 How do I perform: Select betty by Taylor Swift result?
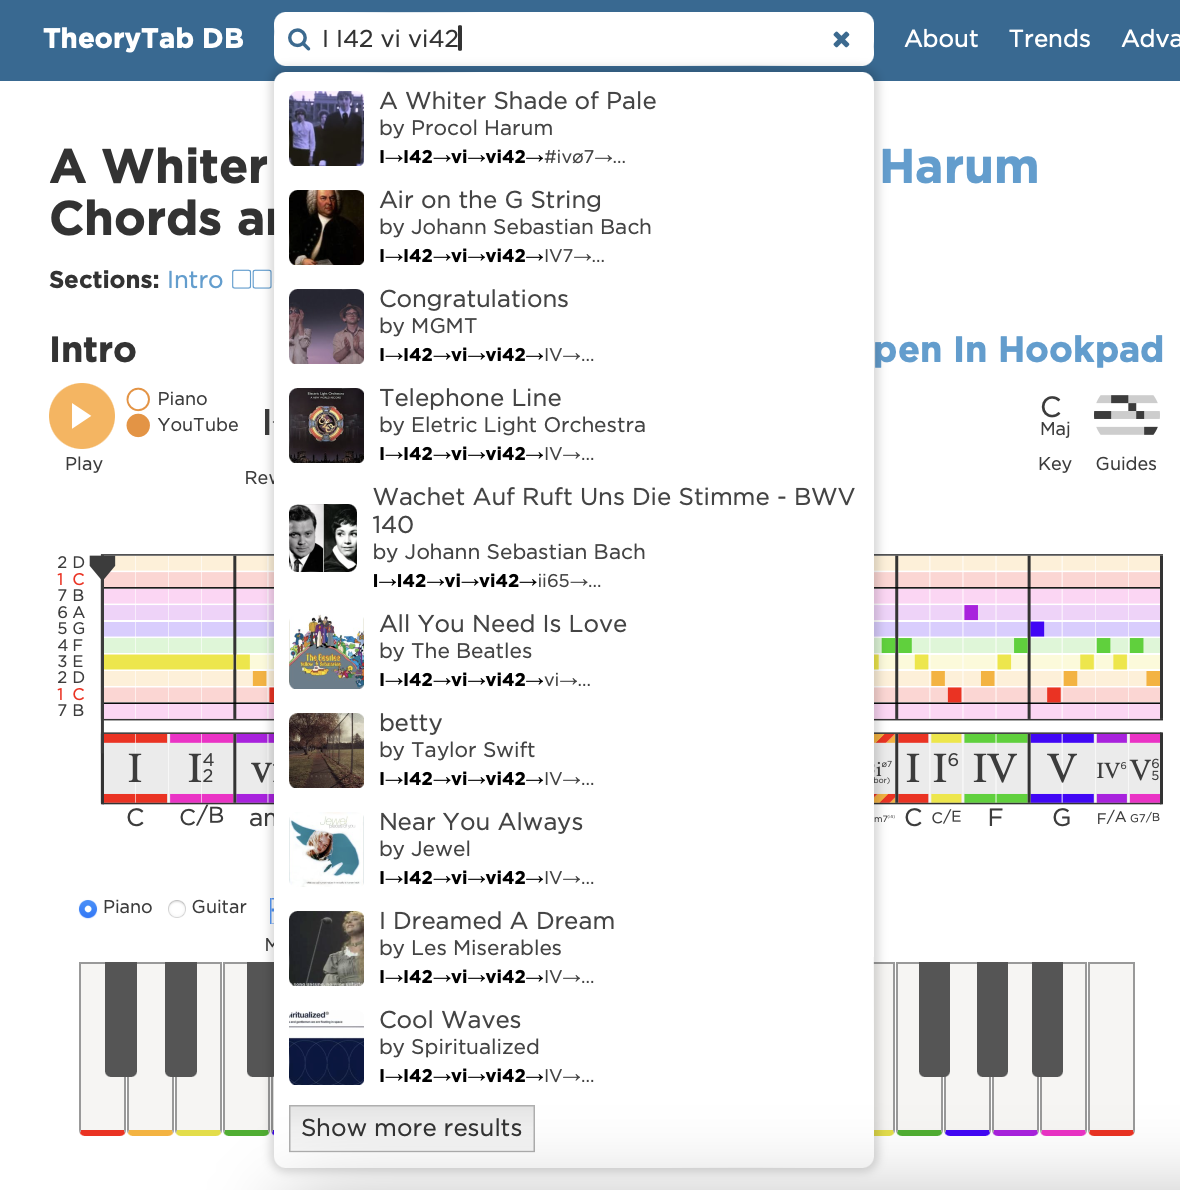[x=573, y=750]
